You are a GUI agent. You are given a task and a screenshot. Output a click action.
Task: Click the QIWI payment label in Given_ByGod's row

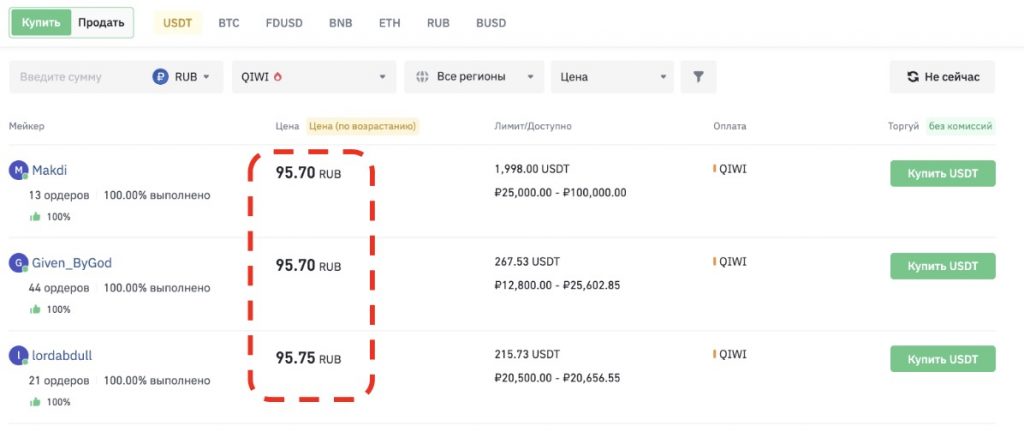(x=732, y=262)
